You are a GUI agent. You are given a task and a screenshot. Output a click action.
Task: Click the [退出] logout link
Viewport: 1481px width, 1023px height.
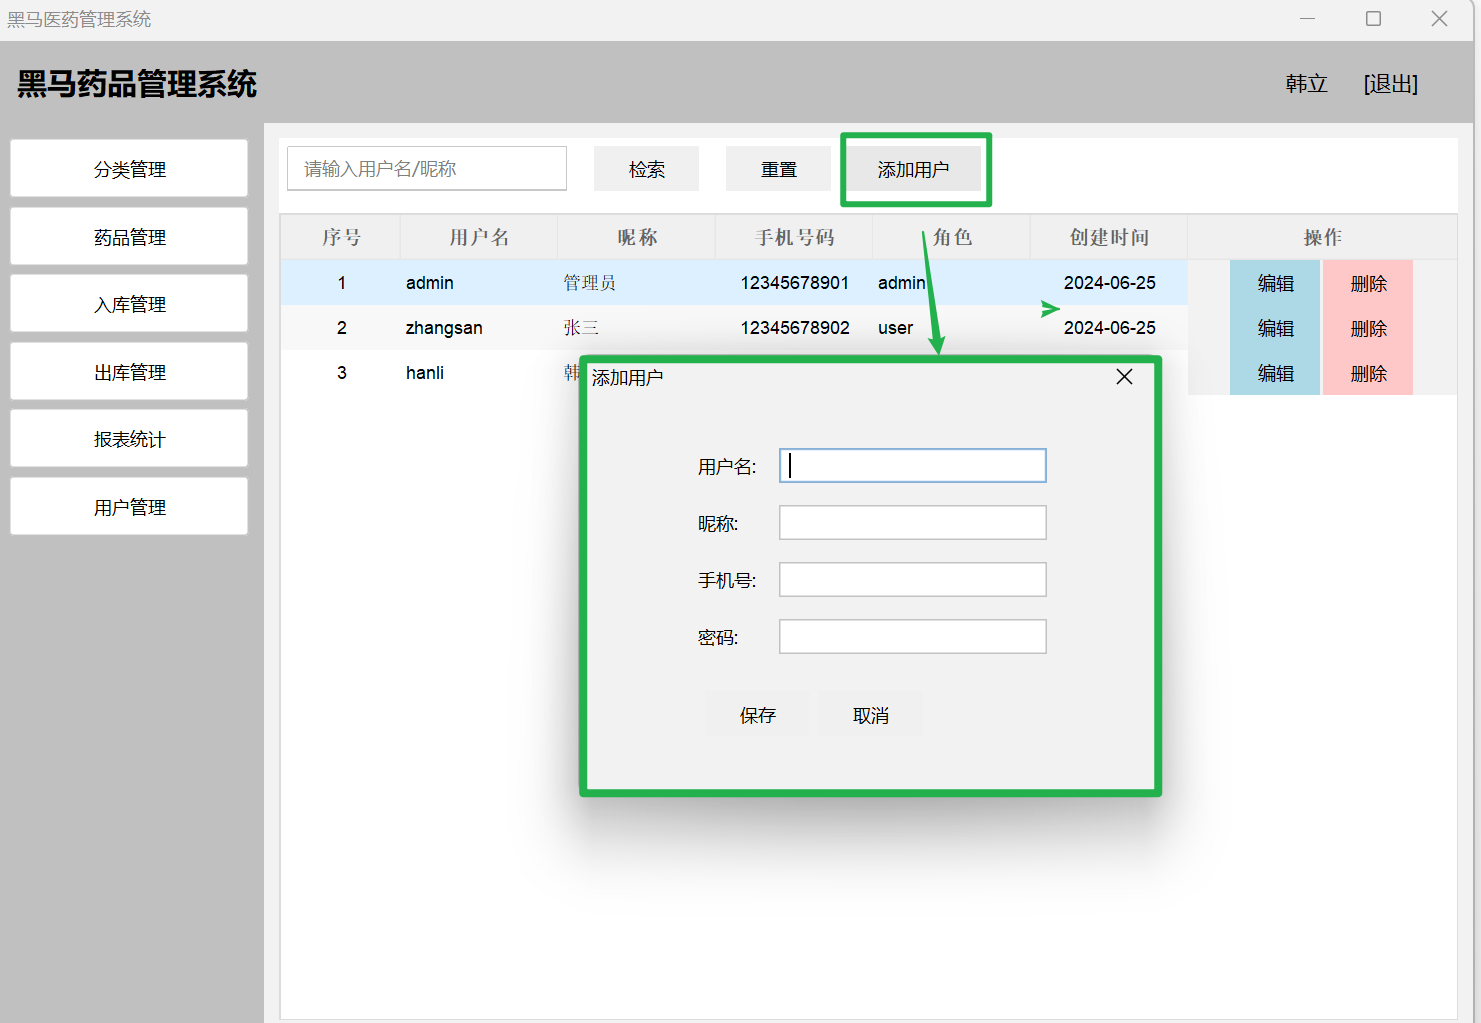(x=1390, y=84)
